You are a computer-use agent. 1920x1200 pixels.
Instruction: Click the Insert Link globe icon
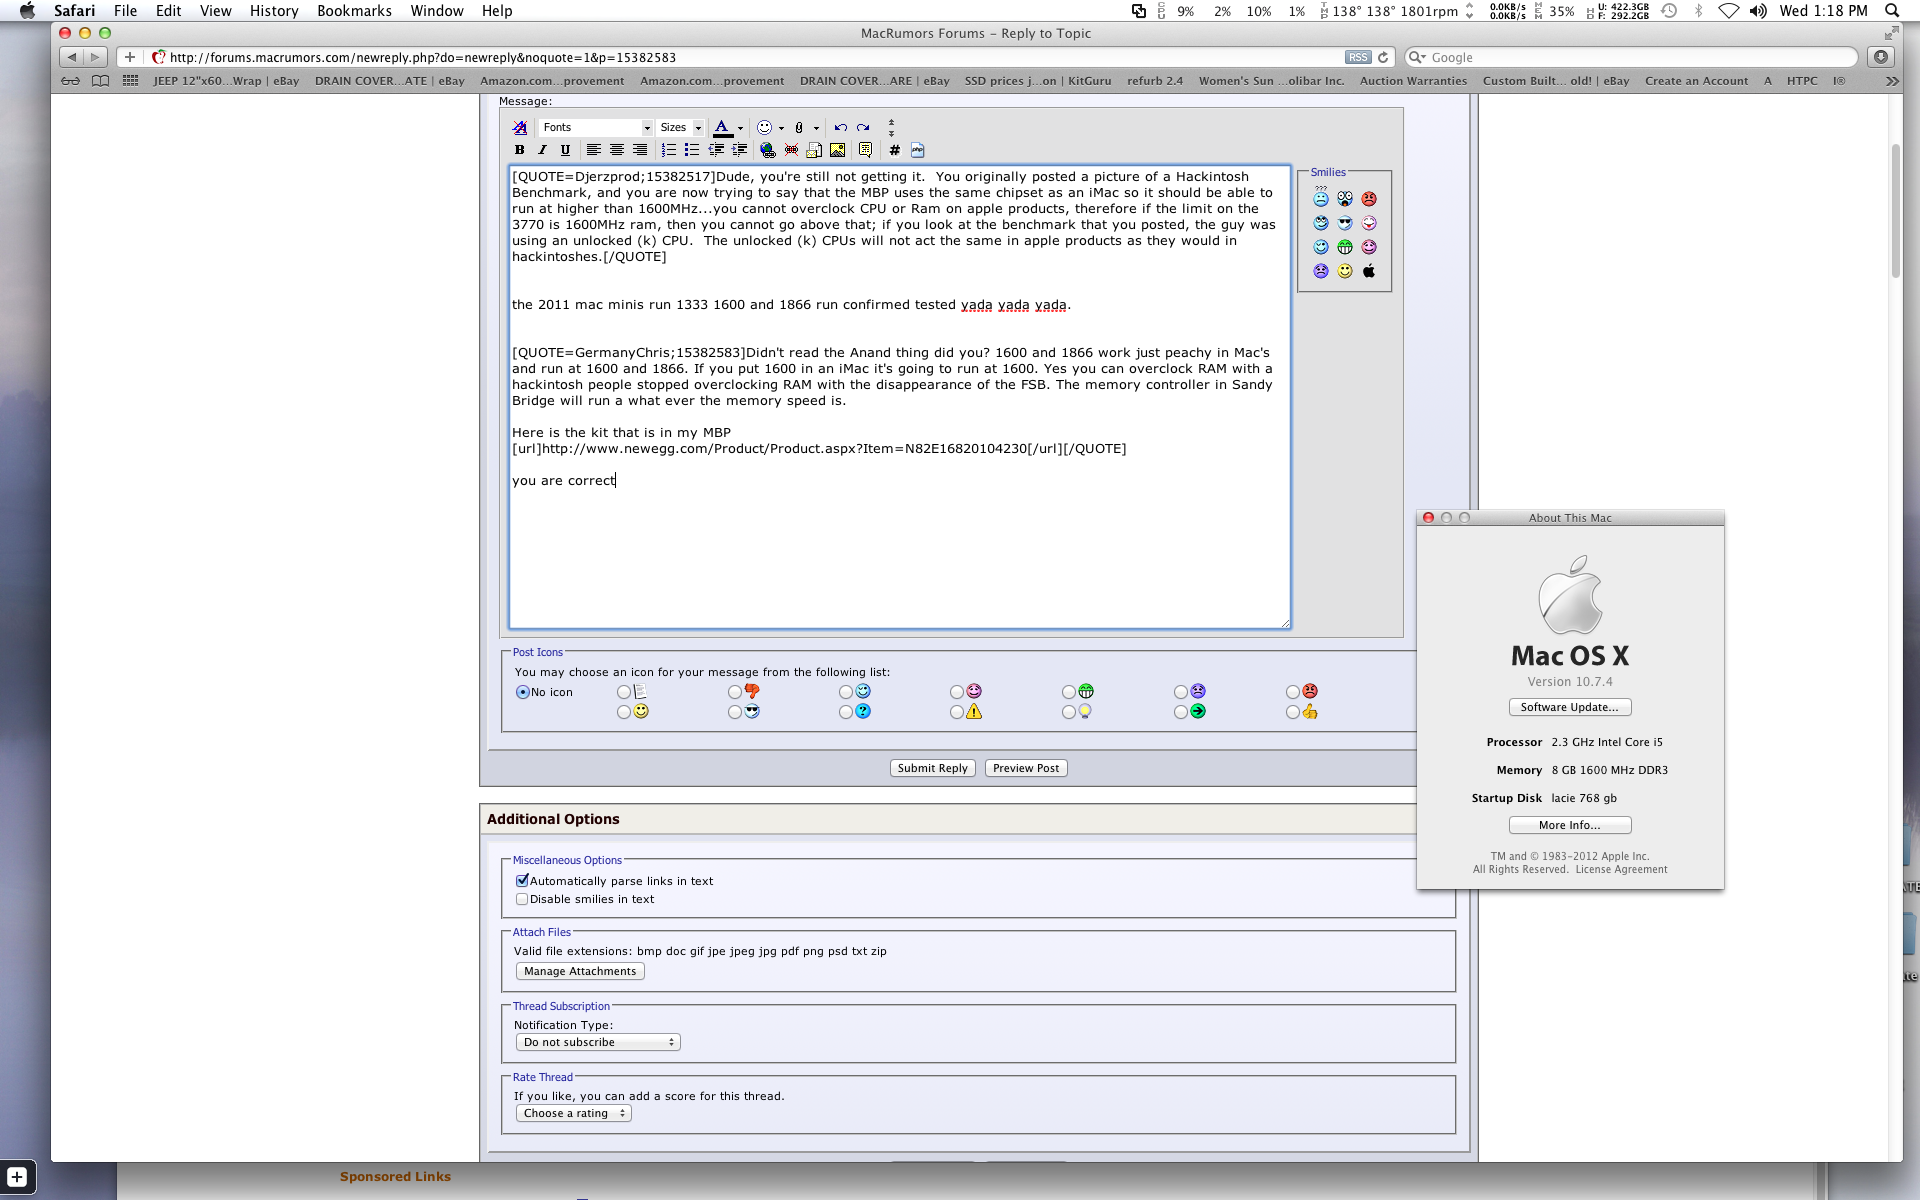[x=767, y=150]
